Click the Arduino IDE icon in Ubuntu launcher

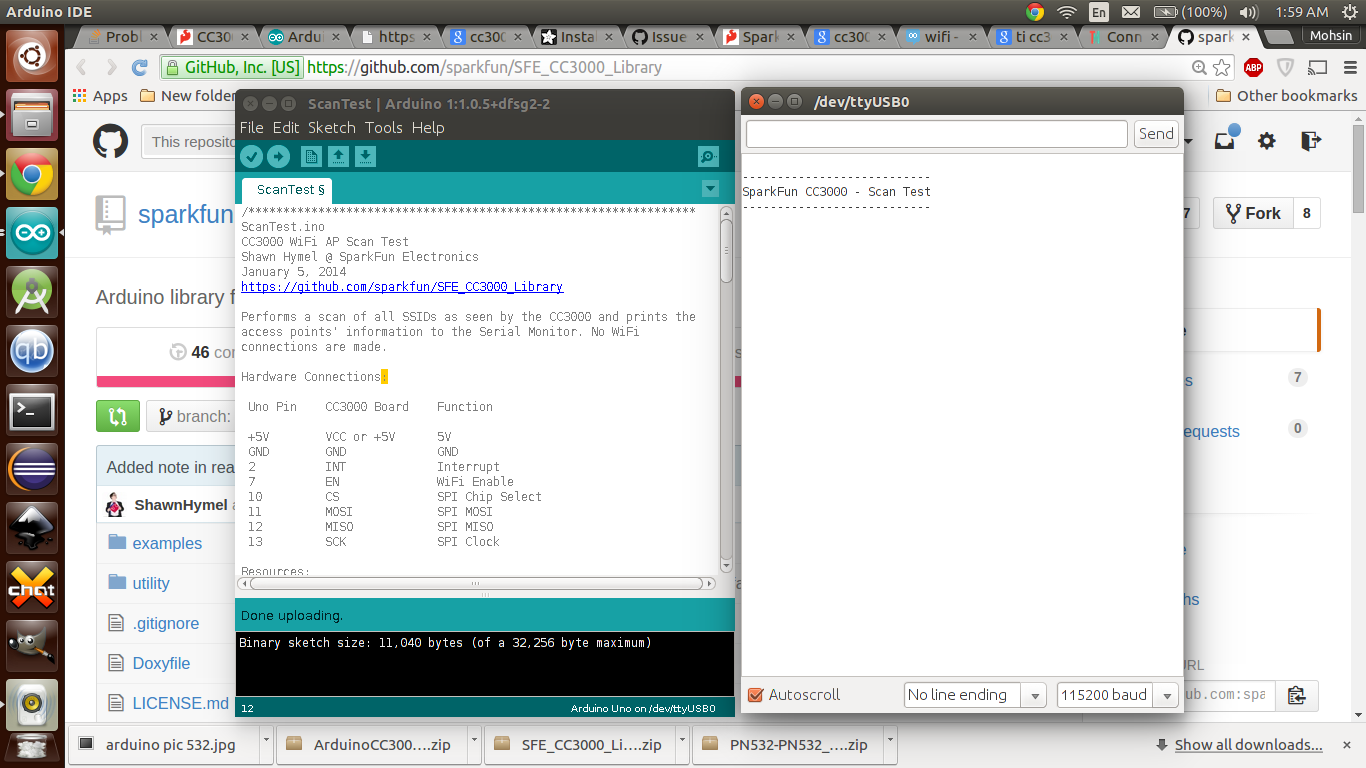(x=32, y=233)
